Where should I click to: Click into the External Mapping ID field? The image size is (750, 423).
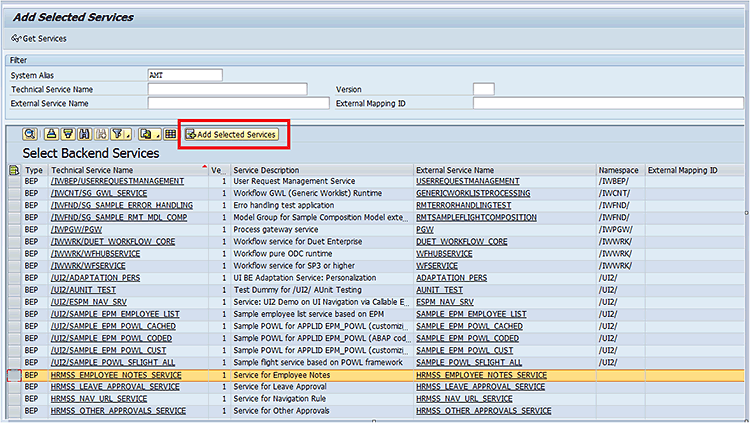click(x=608, y=102)
